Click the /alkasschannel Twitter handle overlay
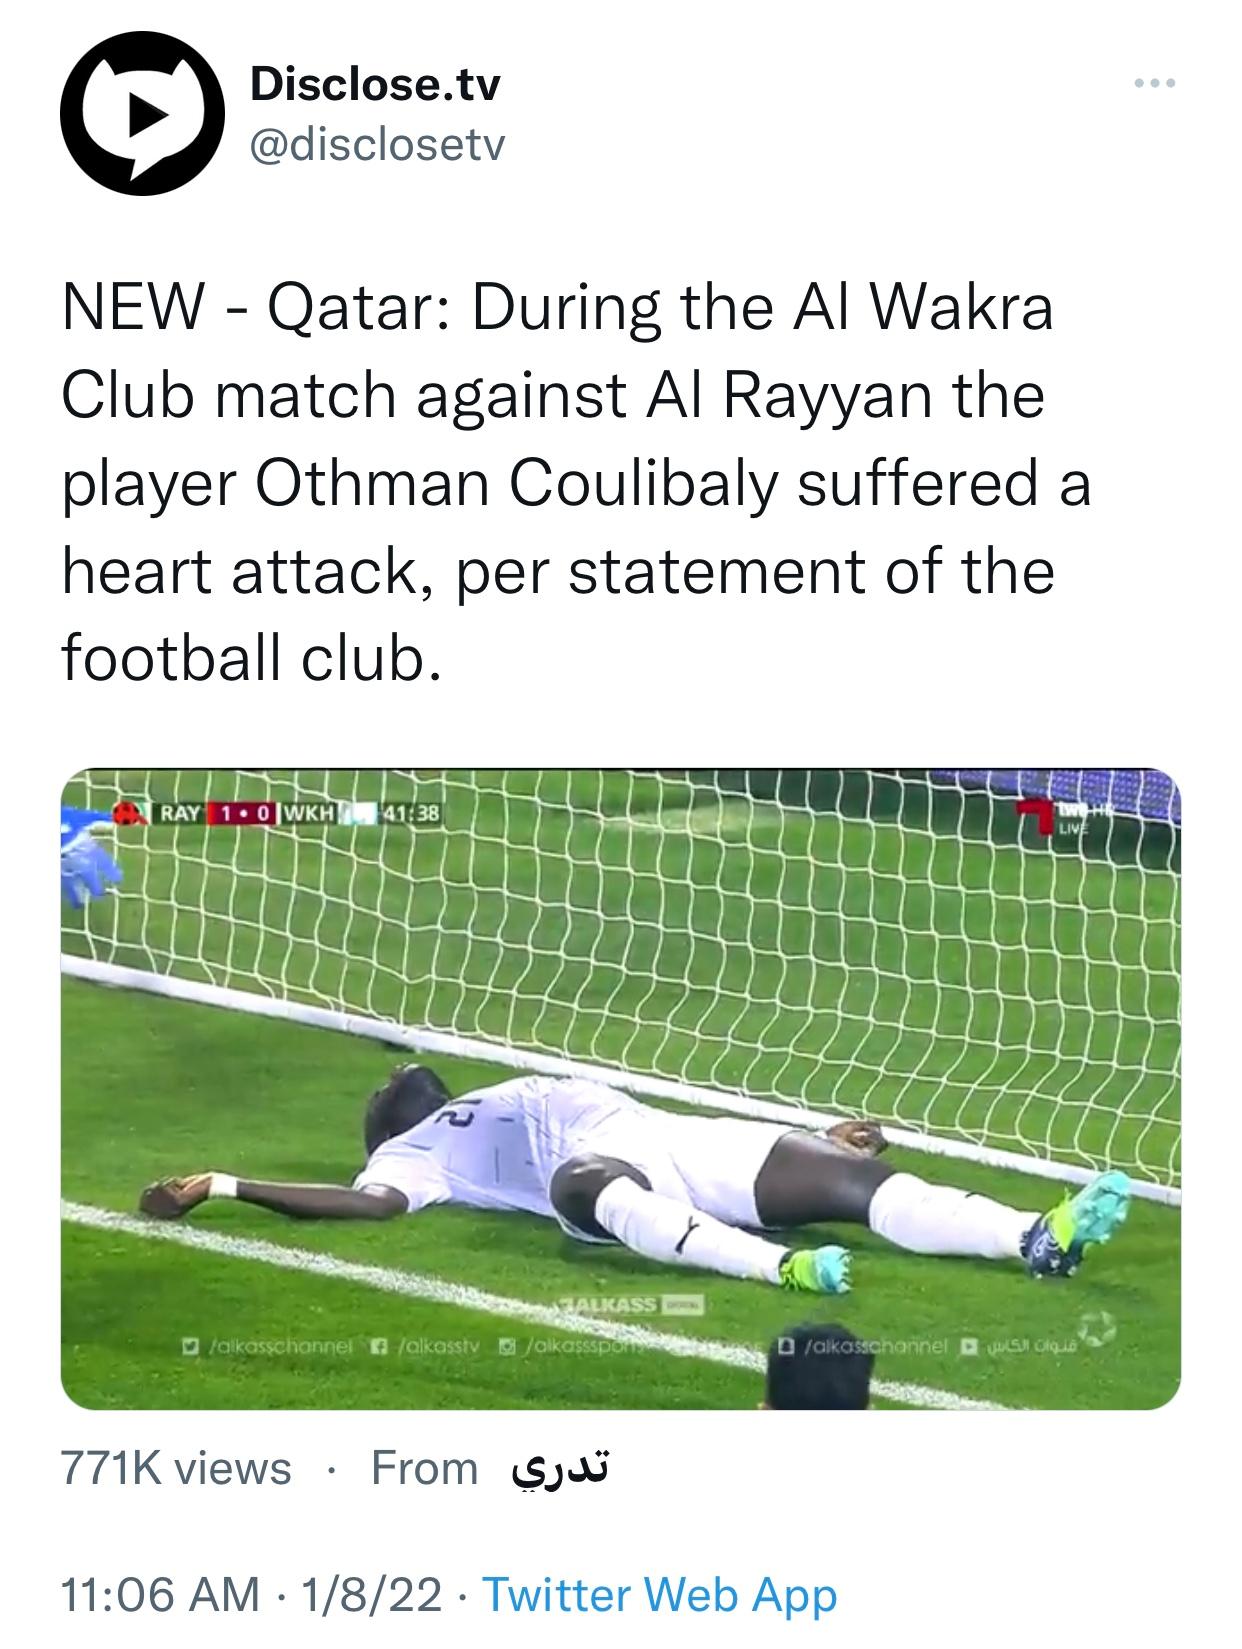The width and height of the screenshot is (1242, 1649). 269,1346
